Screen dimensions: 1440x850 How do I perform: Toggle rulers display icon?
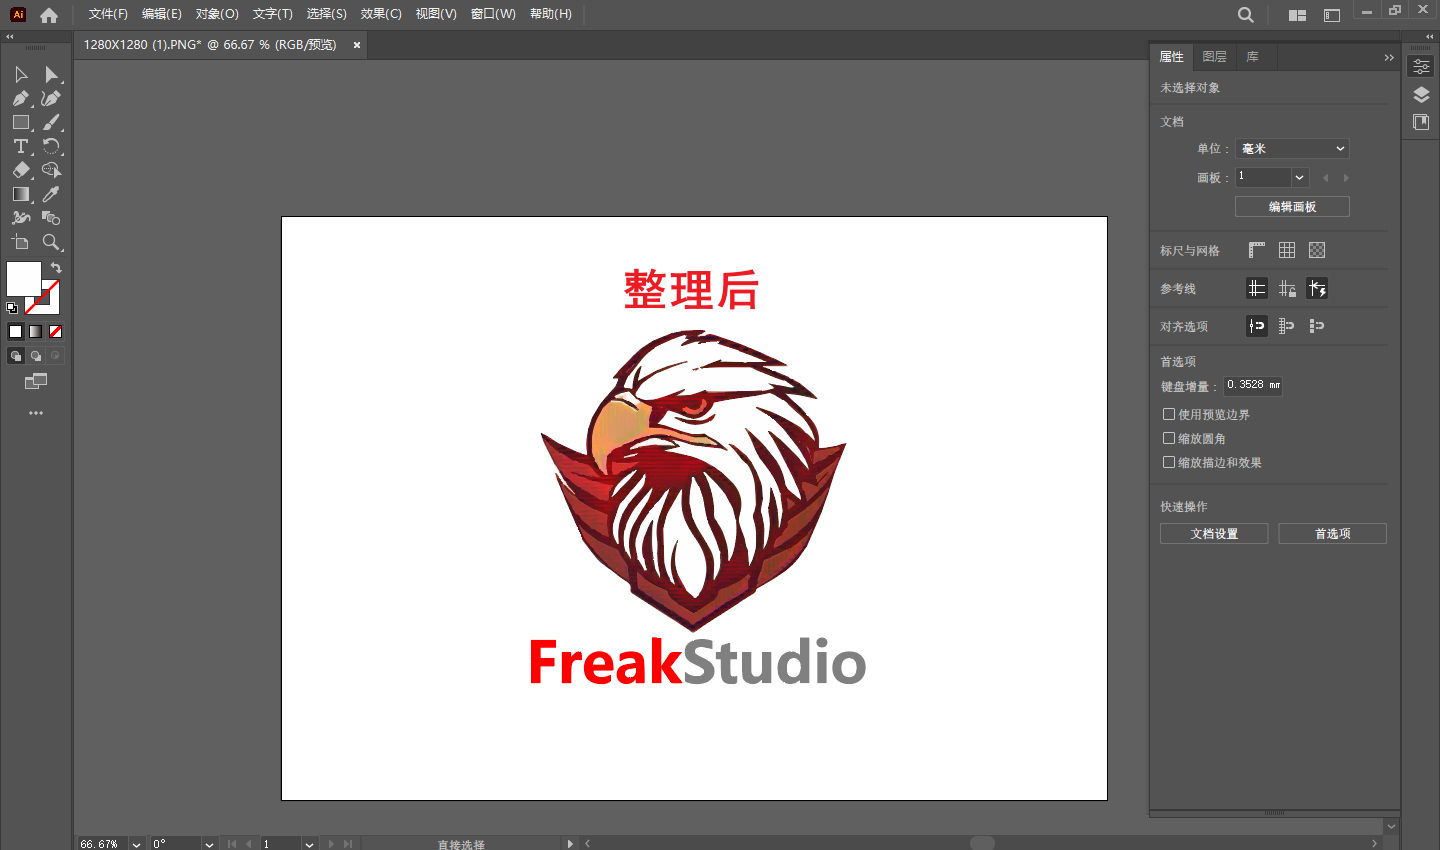[1257, 250]
